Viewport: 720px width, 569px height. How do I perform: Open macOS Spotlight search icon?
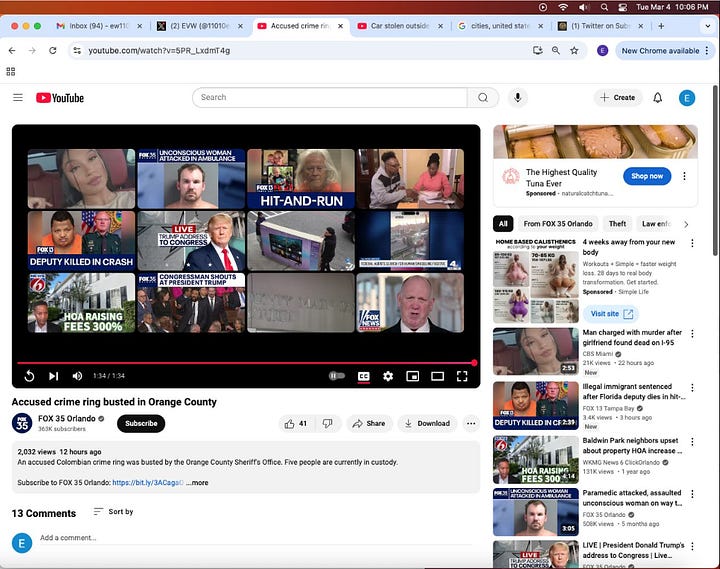pos(604,7)
